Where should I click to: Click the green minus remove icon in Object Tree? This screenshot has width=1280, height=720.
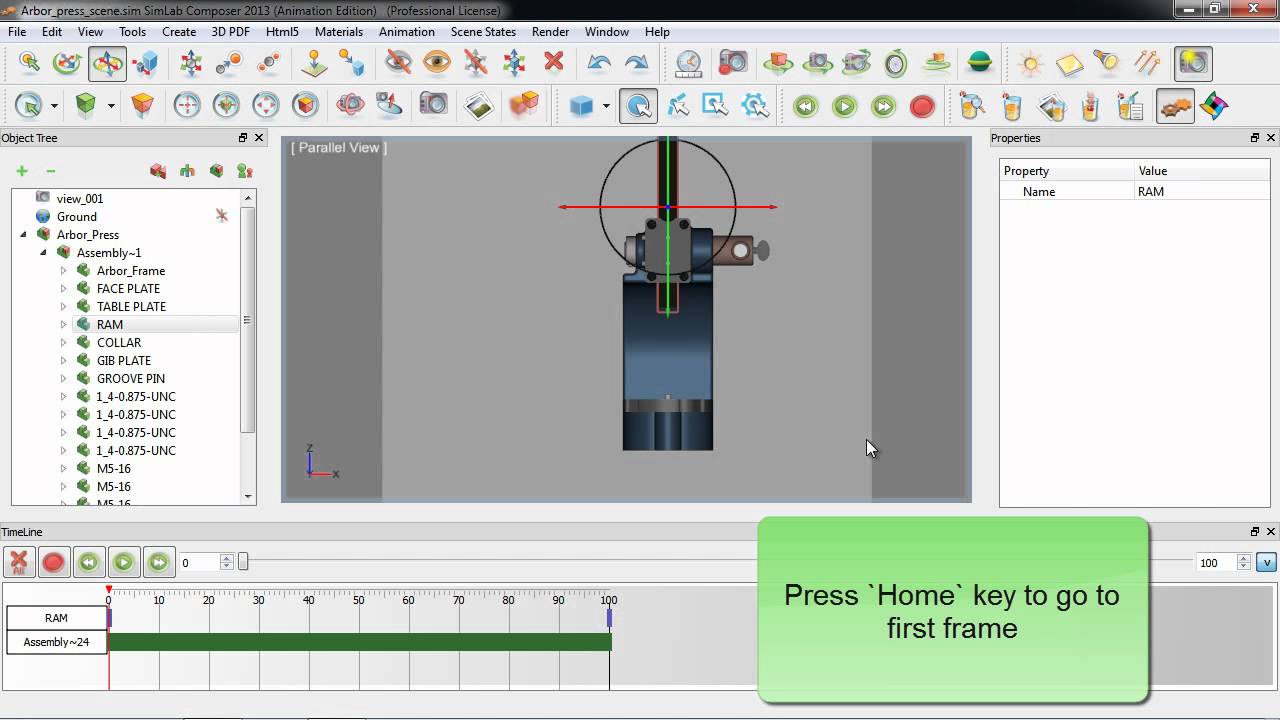(x=51, y=171)
